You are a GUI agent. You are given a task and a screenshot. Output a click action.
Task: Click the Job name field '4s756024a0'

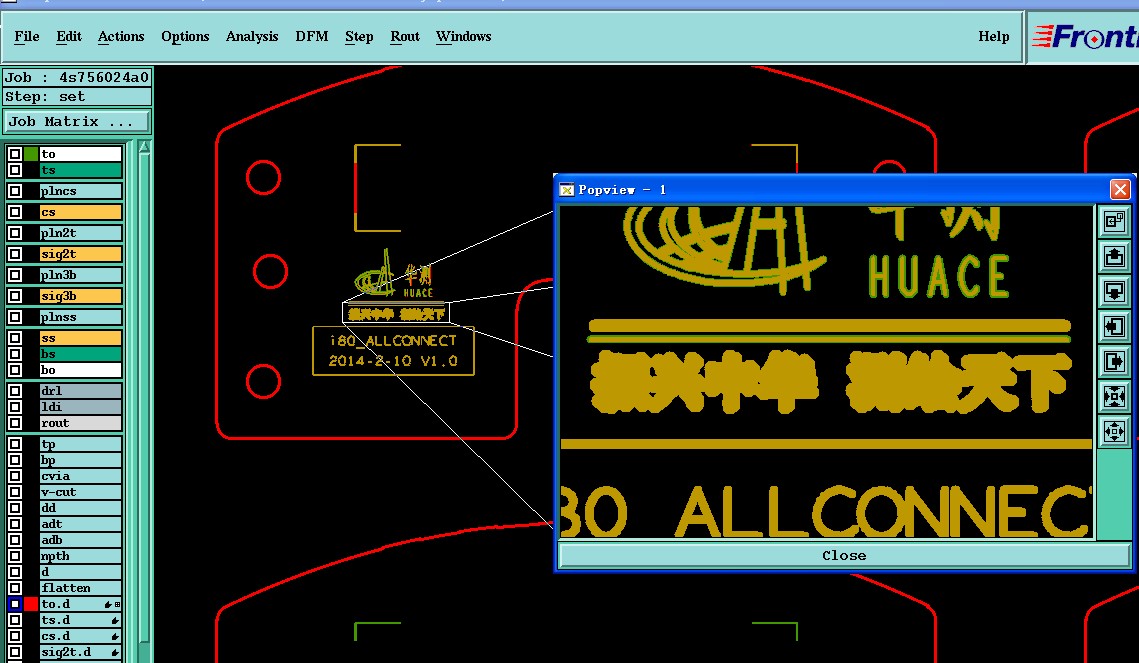click(x=77, y=78)
